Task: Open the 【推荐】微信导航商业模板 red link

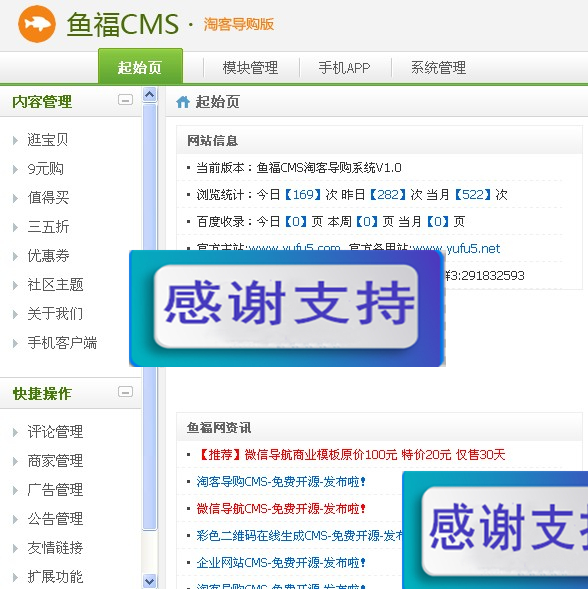Action: (351, 455)
